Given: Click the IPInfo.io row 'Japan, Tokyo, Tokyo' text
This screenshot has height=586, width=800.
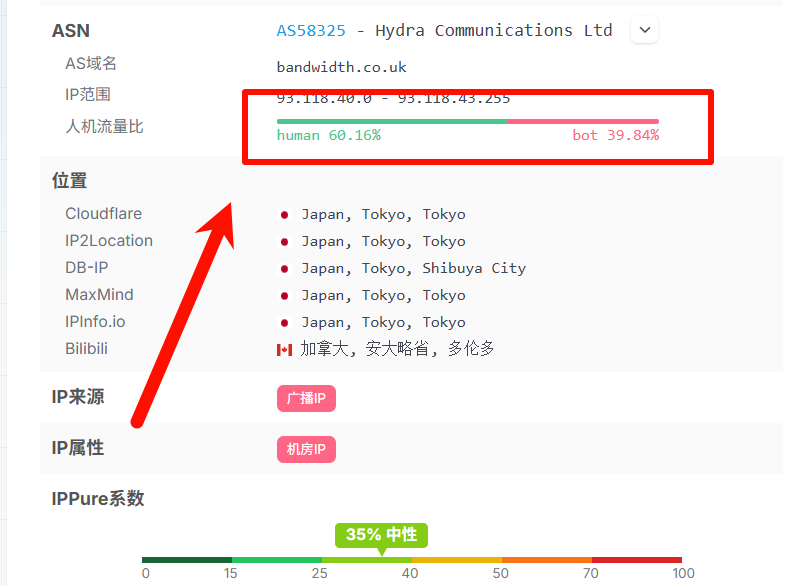Looking at the screenshot, I should coord(383,322).
